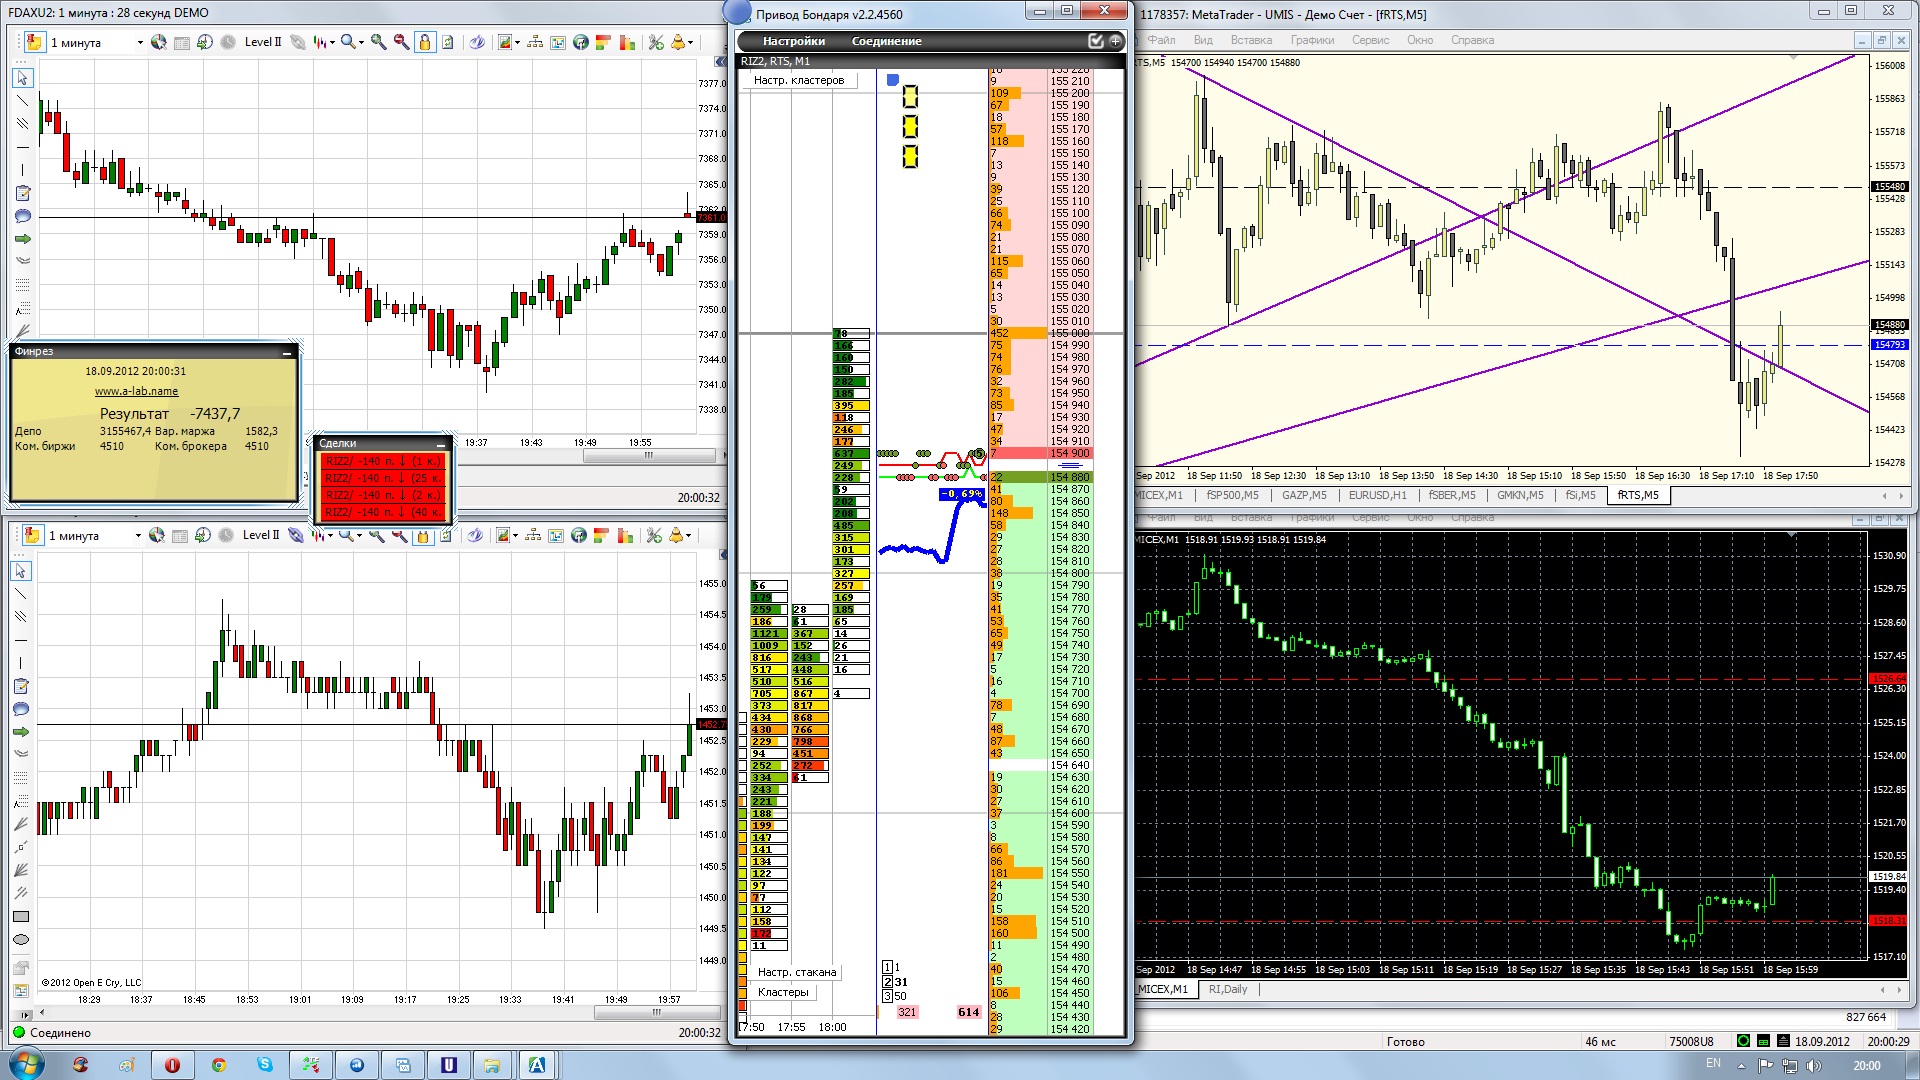Viewport: 1920px width, 1080px height.
Task: Click the Skype icon in Windows taskbar
Action: [x=265, y=1064]
